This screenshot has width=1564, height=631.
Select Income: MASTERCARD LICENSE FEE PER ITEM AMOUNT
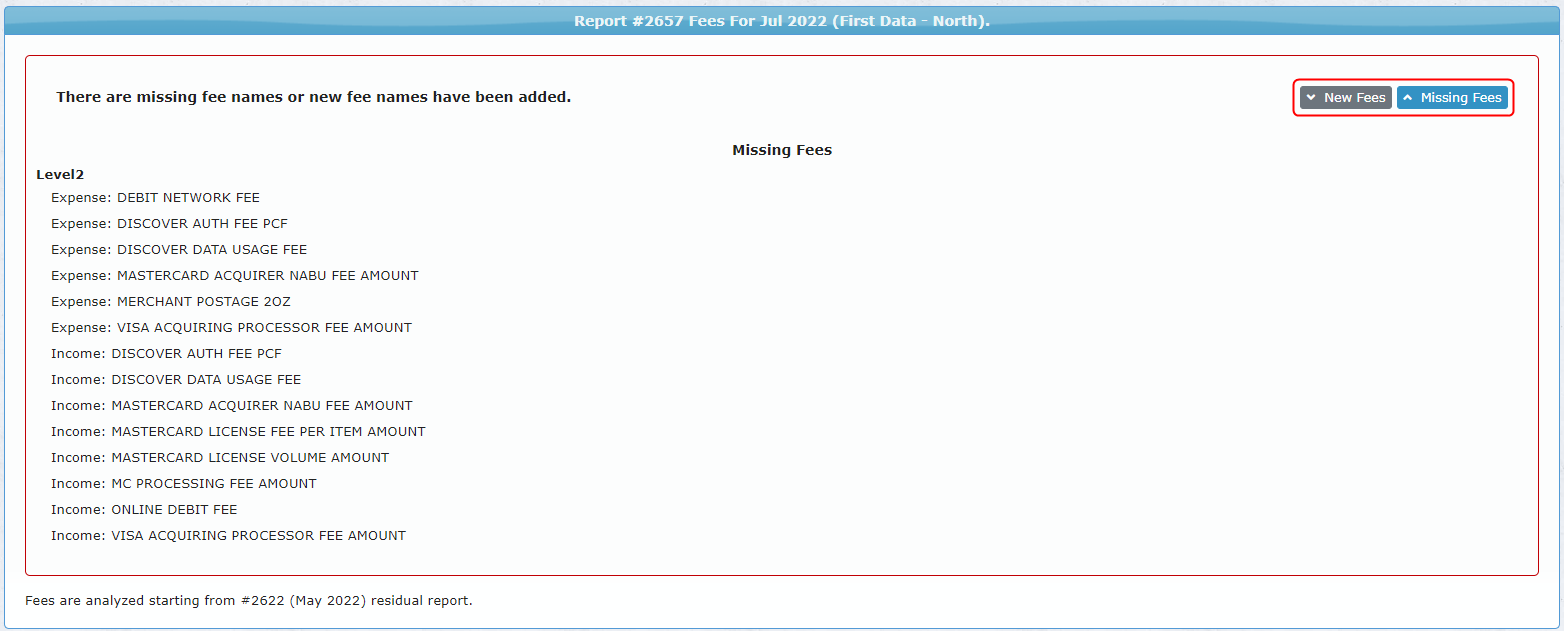click(238, 432)
